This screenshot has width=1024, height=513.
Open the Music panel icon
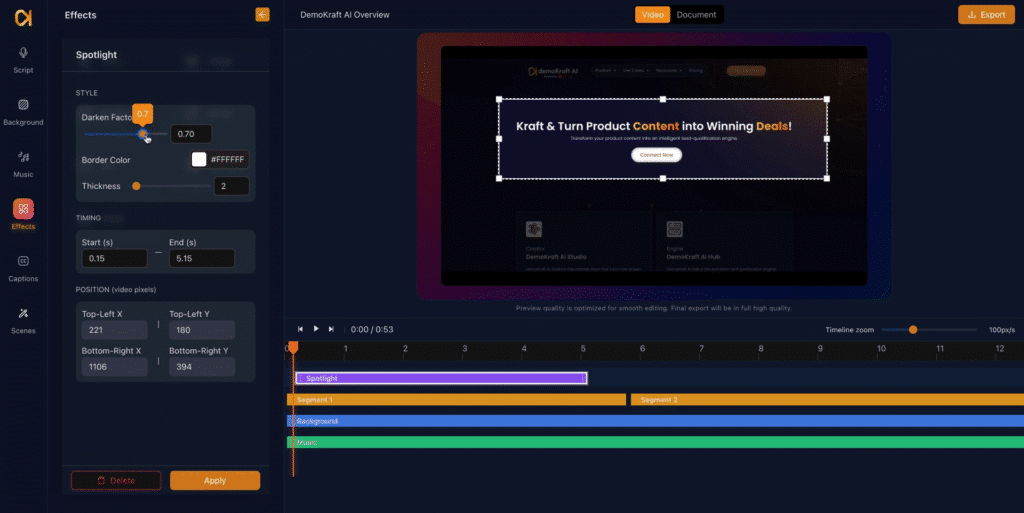[23, 161]
